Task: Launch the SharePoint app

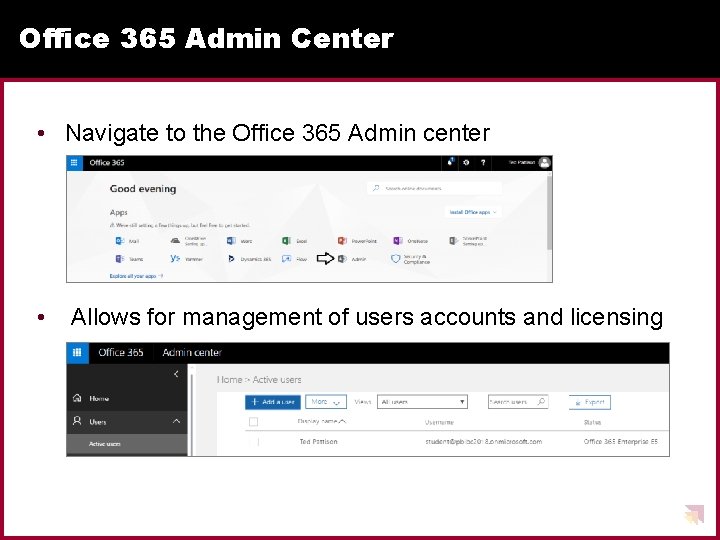Action: (x=468, y=241)
